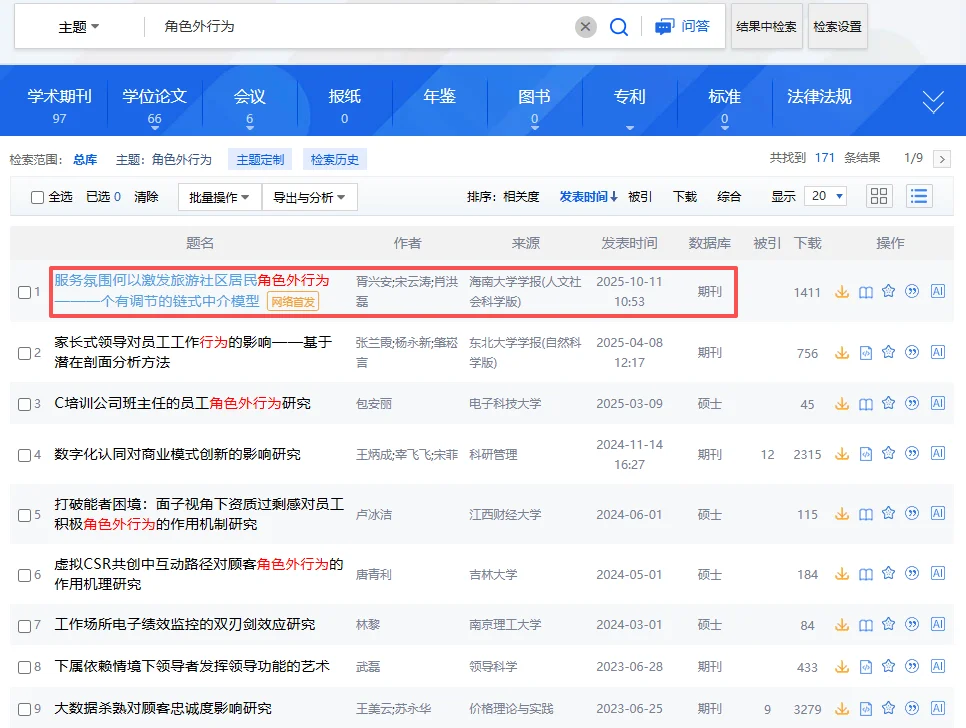The height and width of the screenshot is (728, 966).
Task: Select result 3 checkbox
Action: click(25, 404)
